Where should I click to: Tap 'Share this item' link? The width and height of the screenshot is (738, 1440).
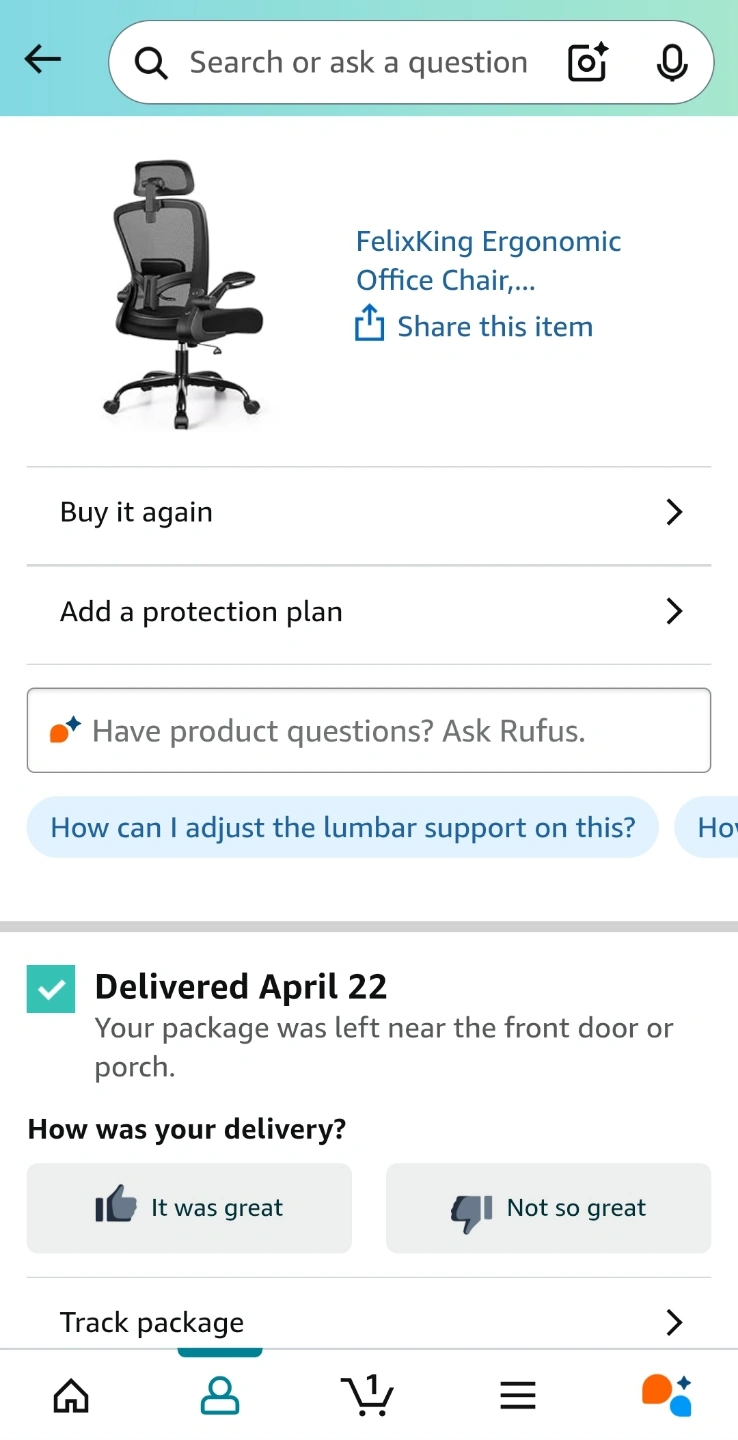click(474, 326)
